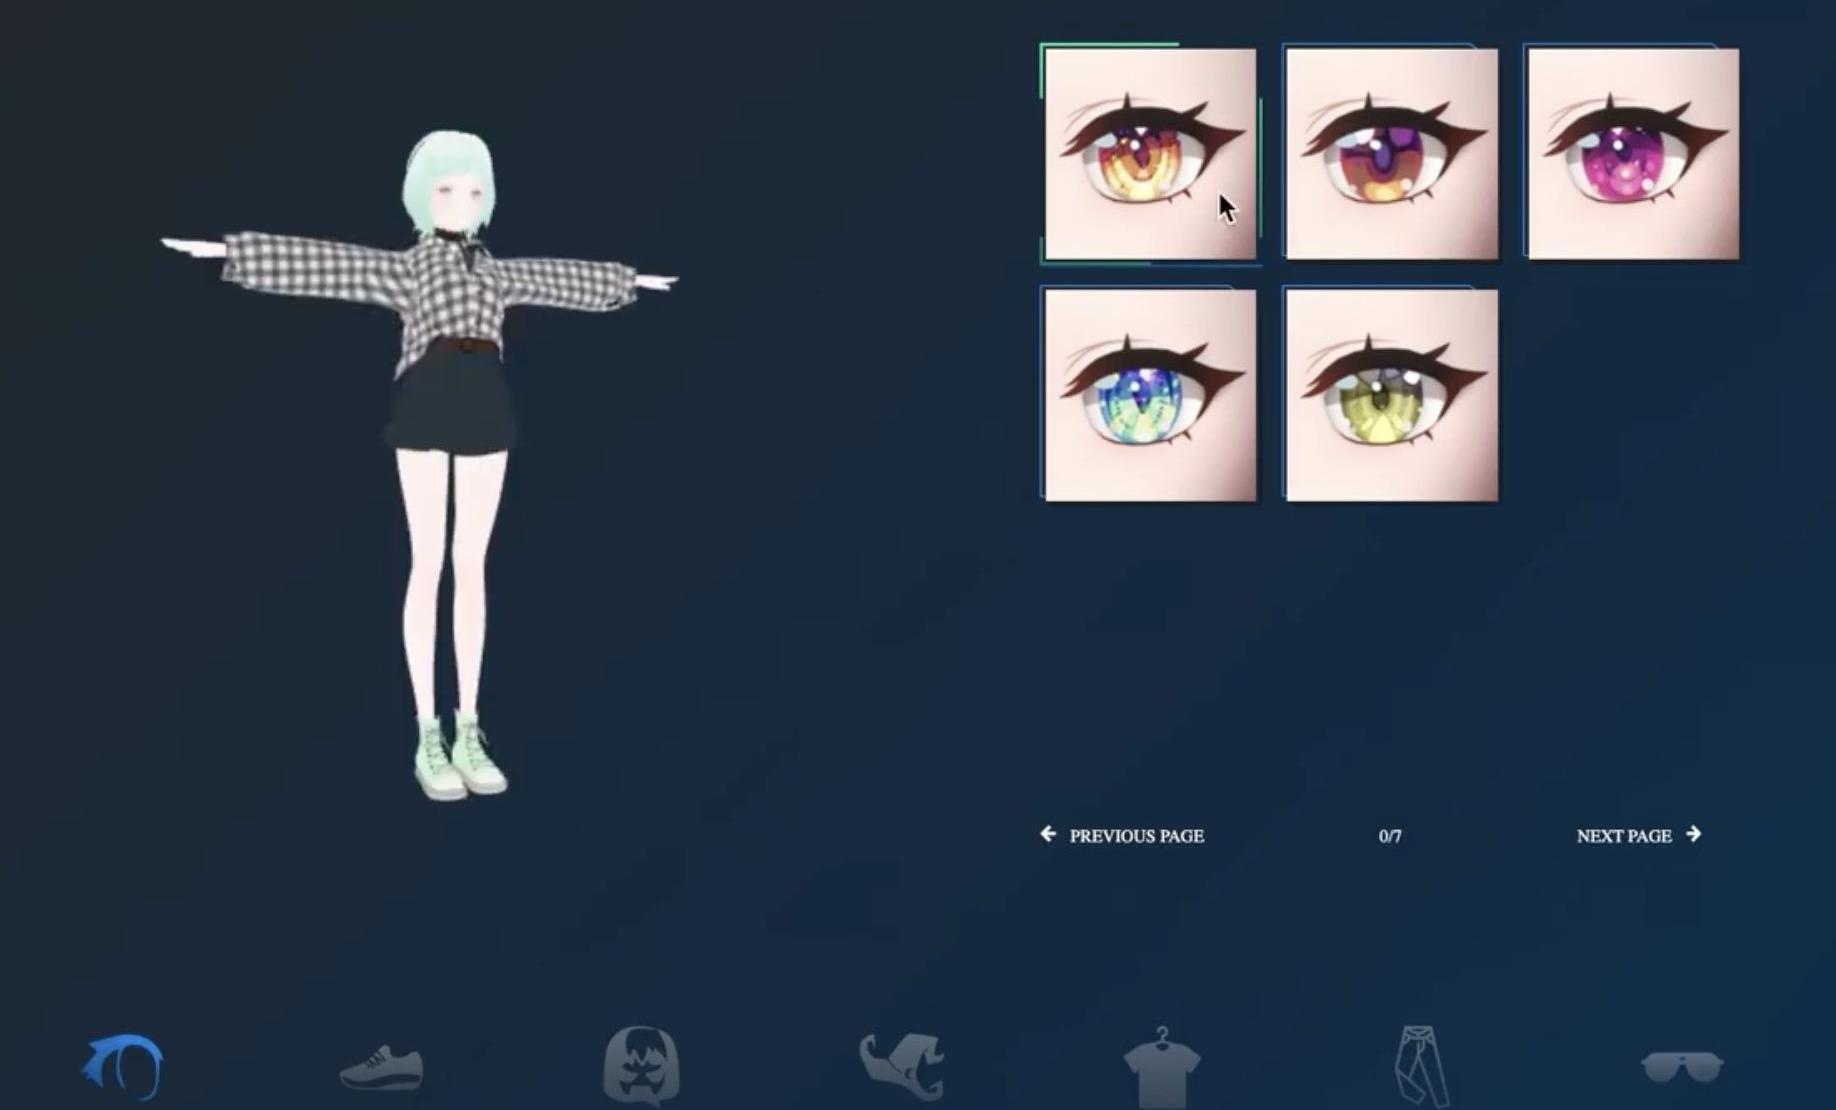The height and width of the screenshot is (1110, 1836).
Task: Select the witch hat category icon
Action: coord(901,1066)
